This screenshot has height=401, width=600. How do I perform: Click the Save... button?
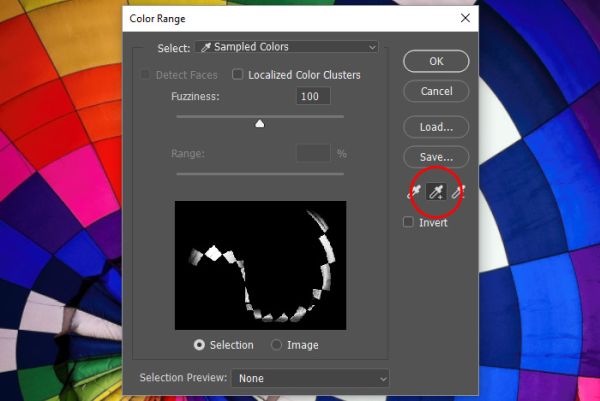tap(436, 157)
